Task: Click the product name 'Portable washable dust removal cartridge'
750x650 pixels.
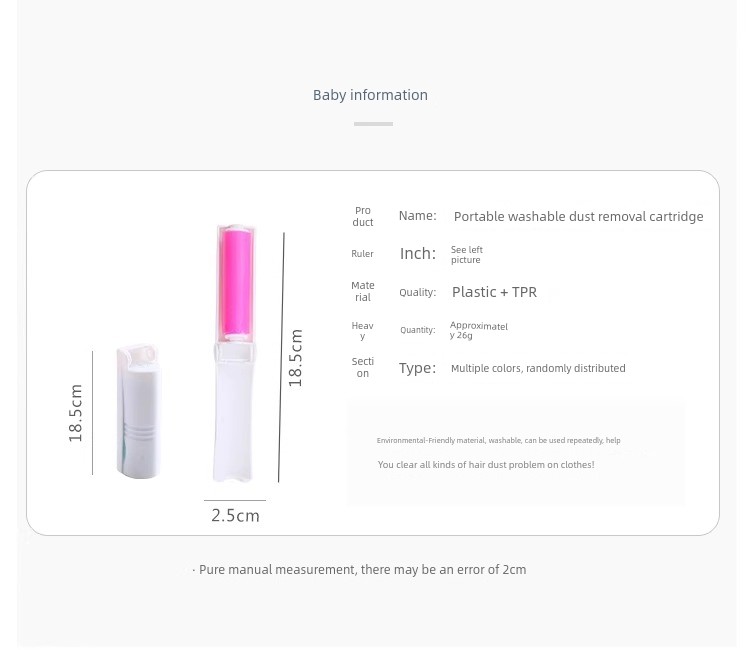Action: [x=578, y=217]
